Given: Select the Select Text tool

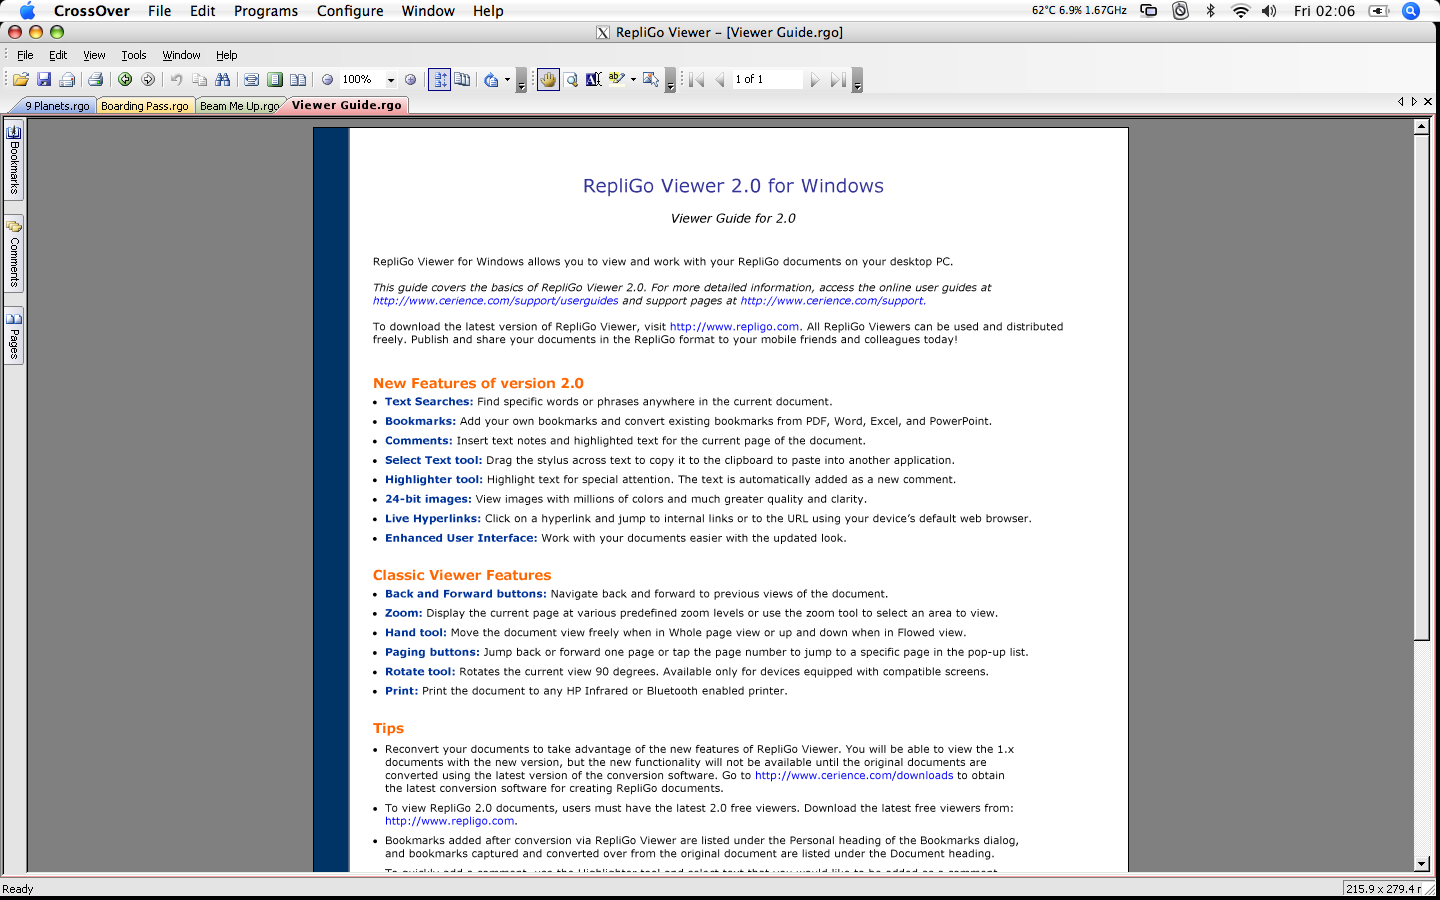Looking at the screenshot, I should coord(594,79).
